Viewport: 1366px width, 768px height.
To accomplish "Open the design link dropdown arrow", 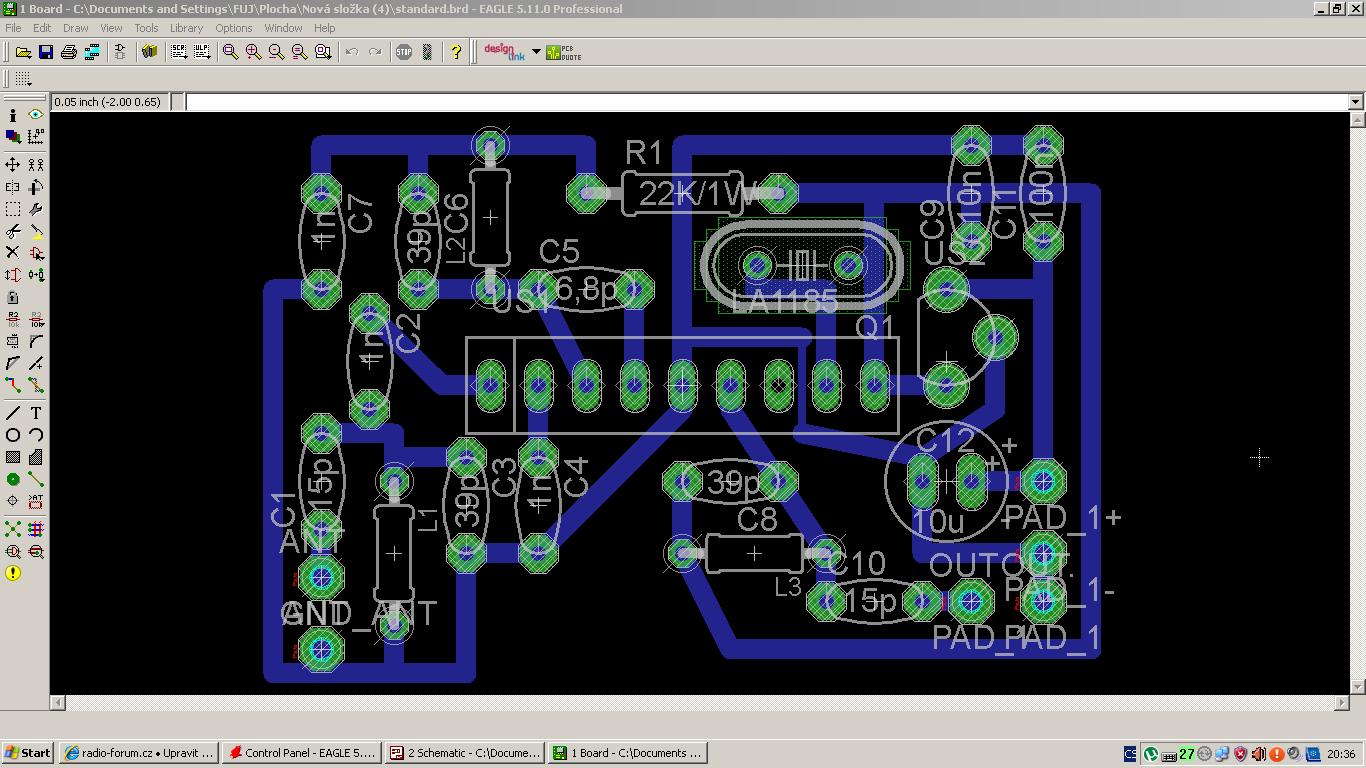I will (x=536, y=52).
